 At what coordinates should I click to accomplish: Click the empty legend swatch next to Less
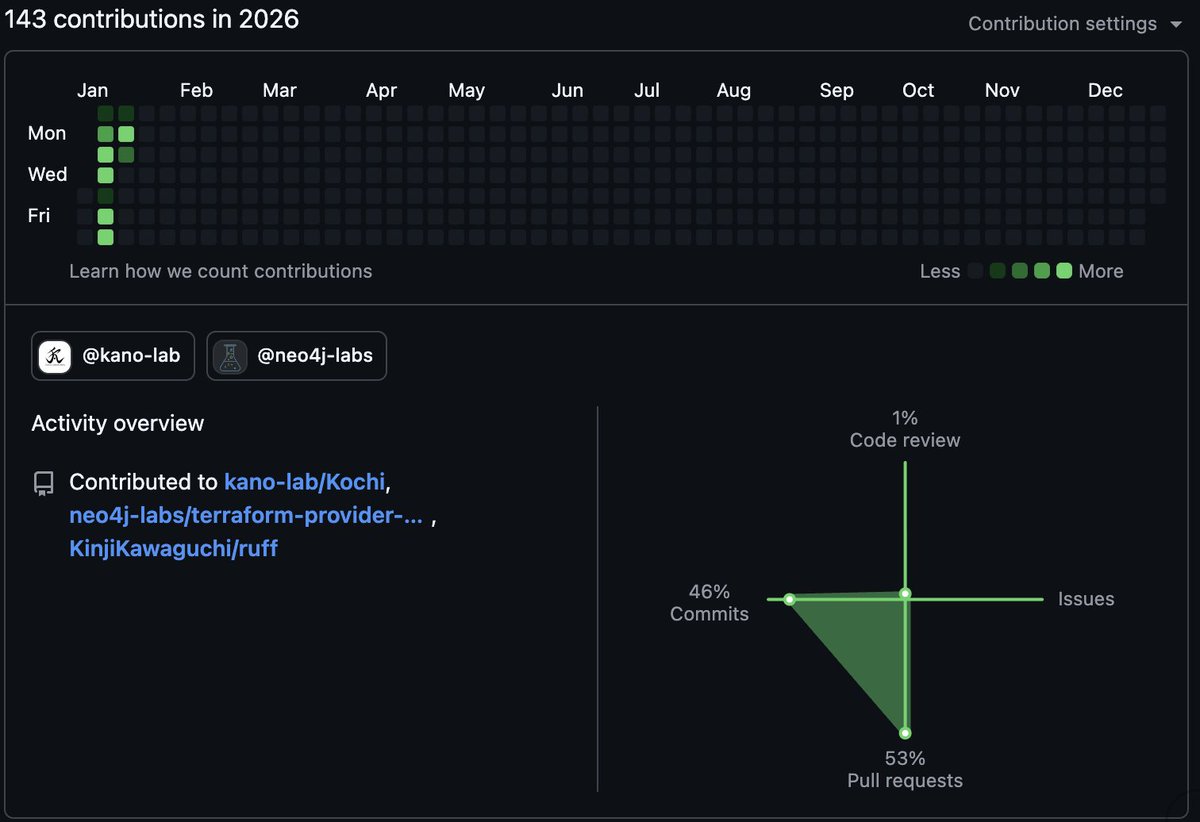click(x=975, y=270)
